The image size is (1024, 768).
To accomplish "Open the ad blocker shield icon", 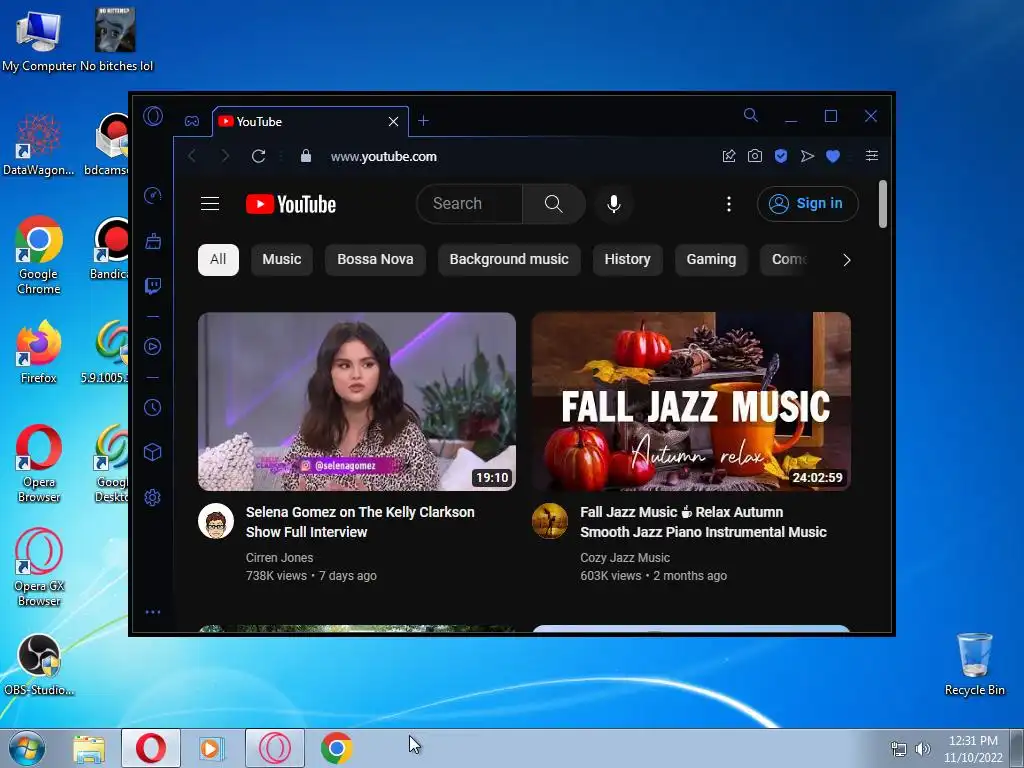I will pyautogui.click(x=780, y=156).
